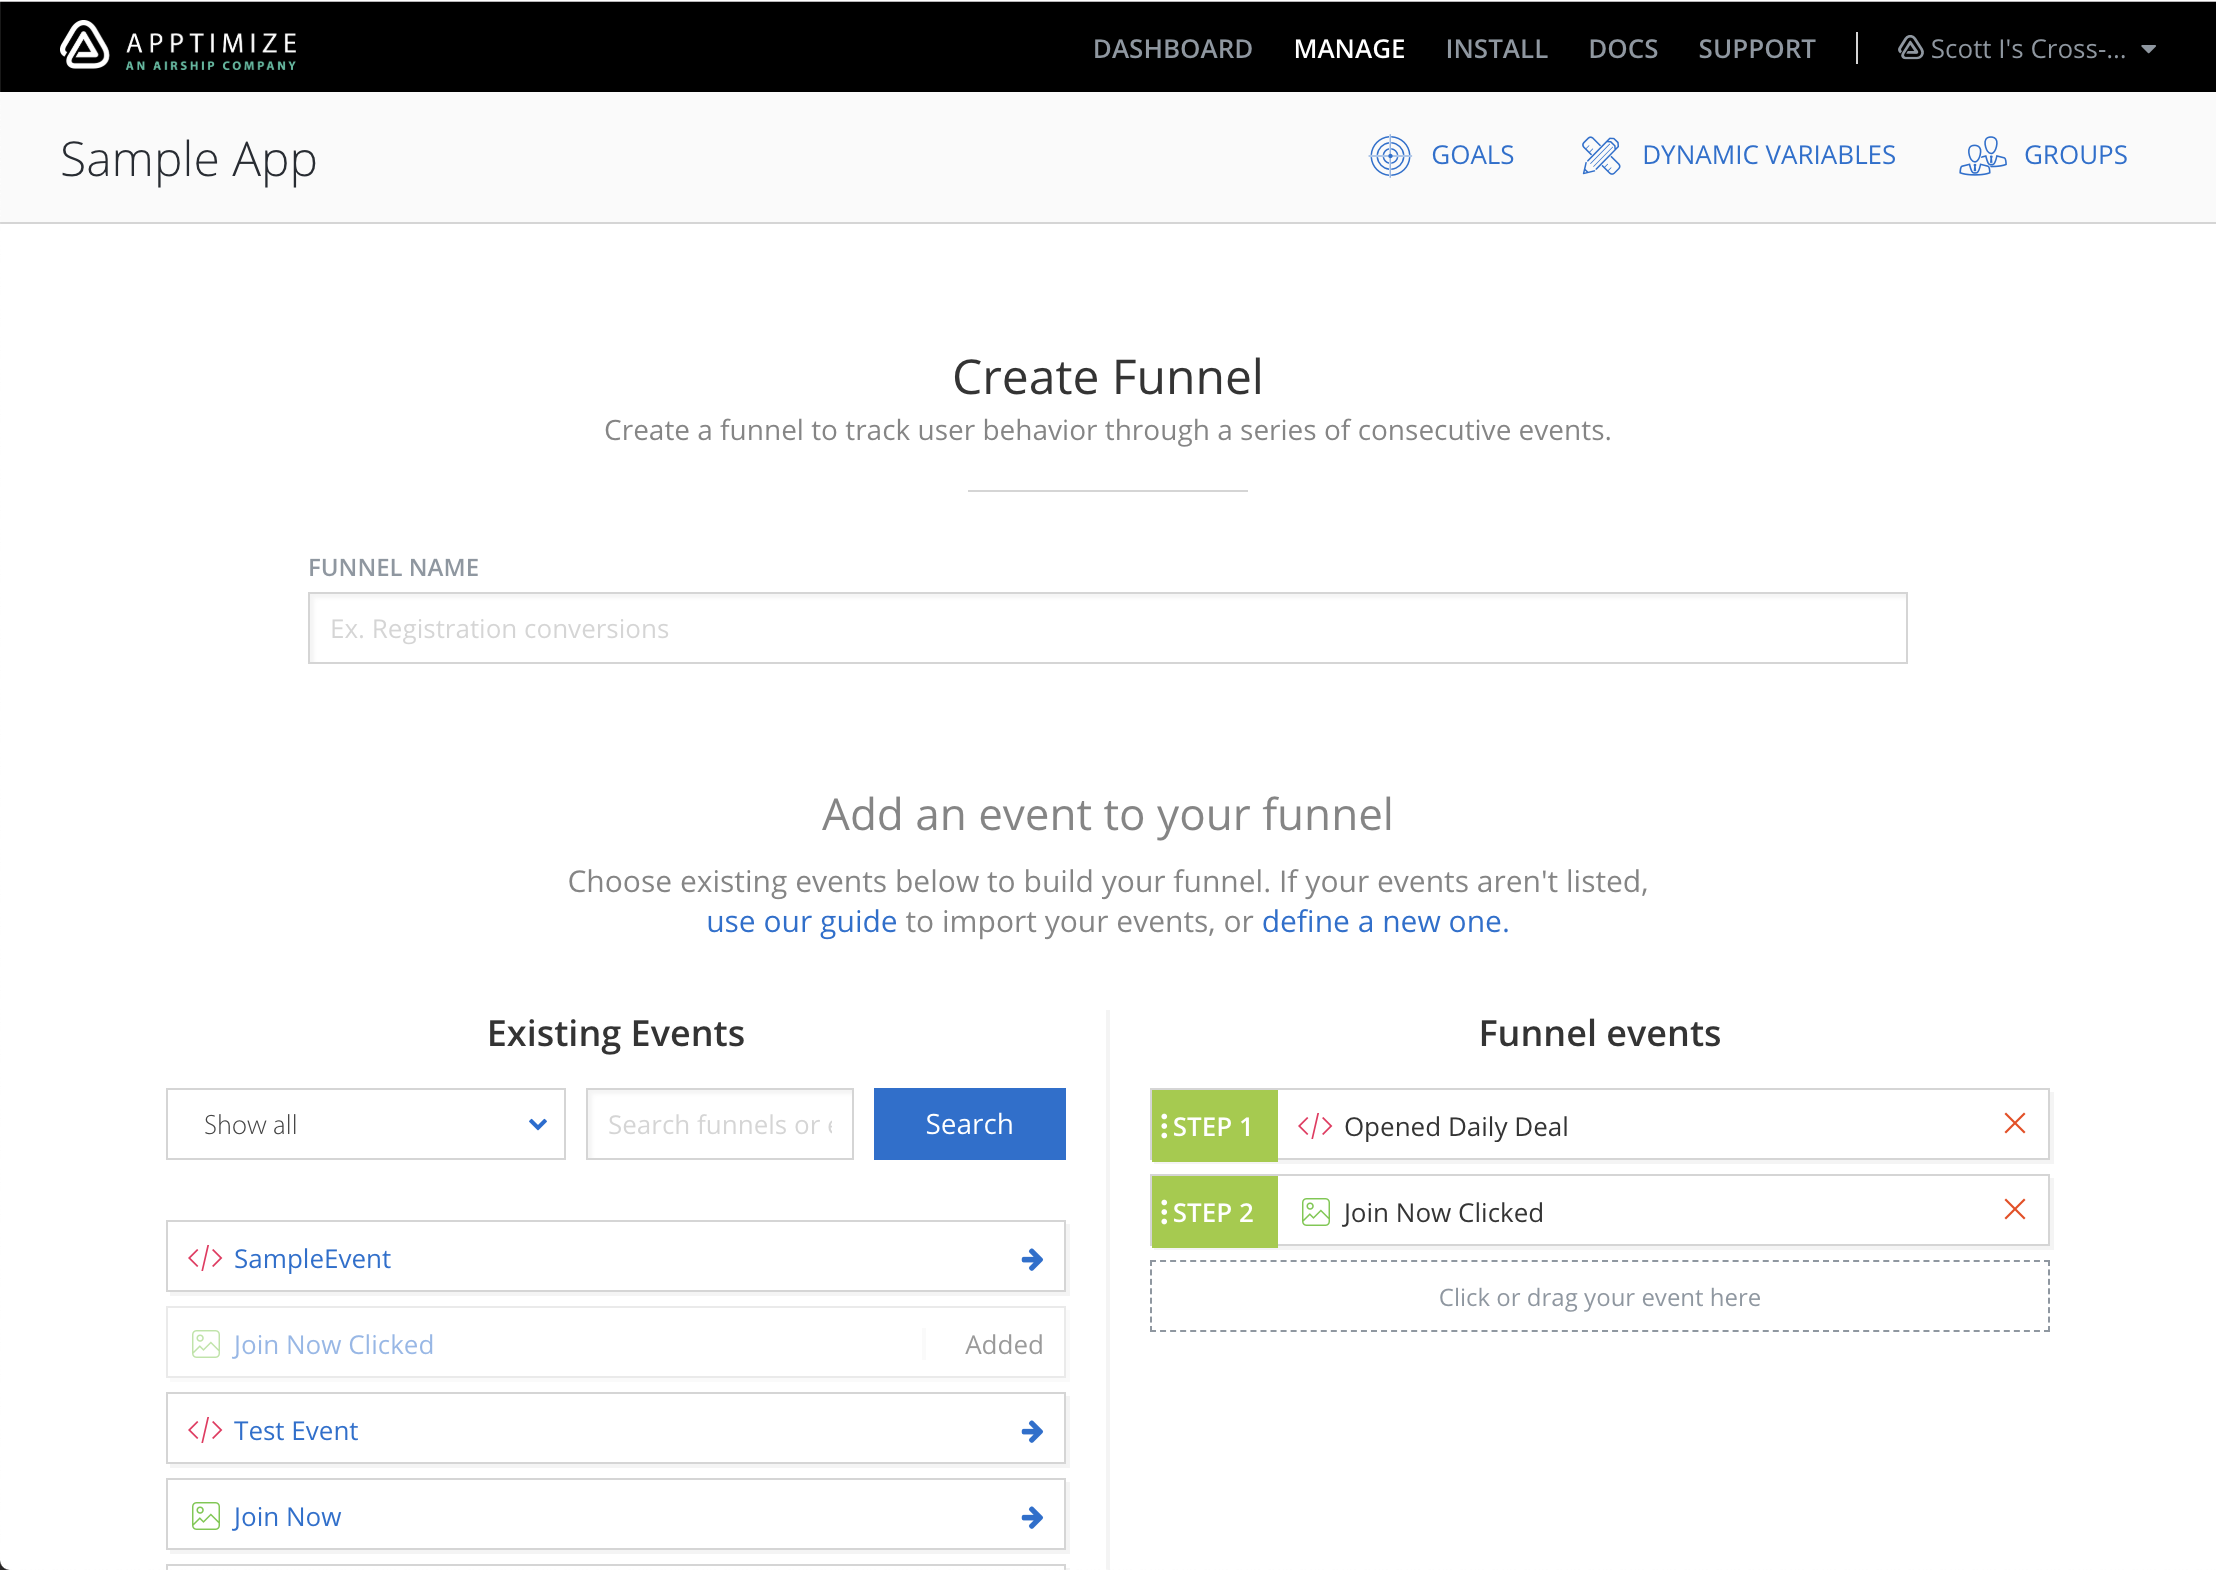Add Join Now using its arrow icon

(x=1032, y=1517)
